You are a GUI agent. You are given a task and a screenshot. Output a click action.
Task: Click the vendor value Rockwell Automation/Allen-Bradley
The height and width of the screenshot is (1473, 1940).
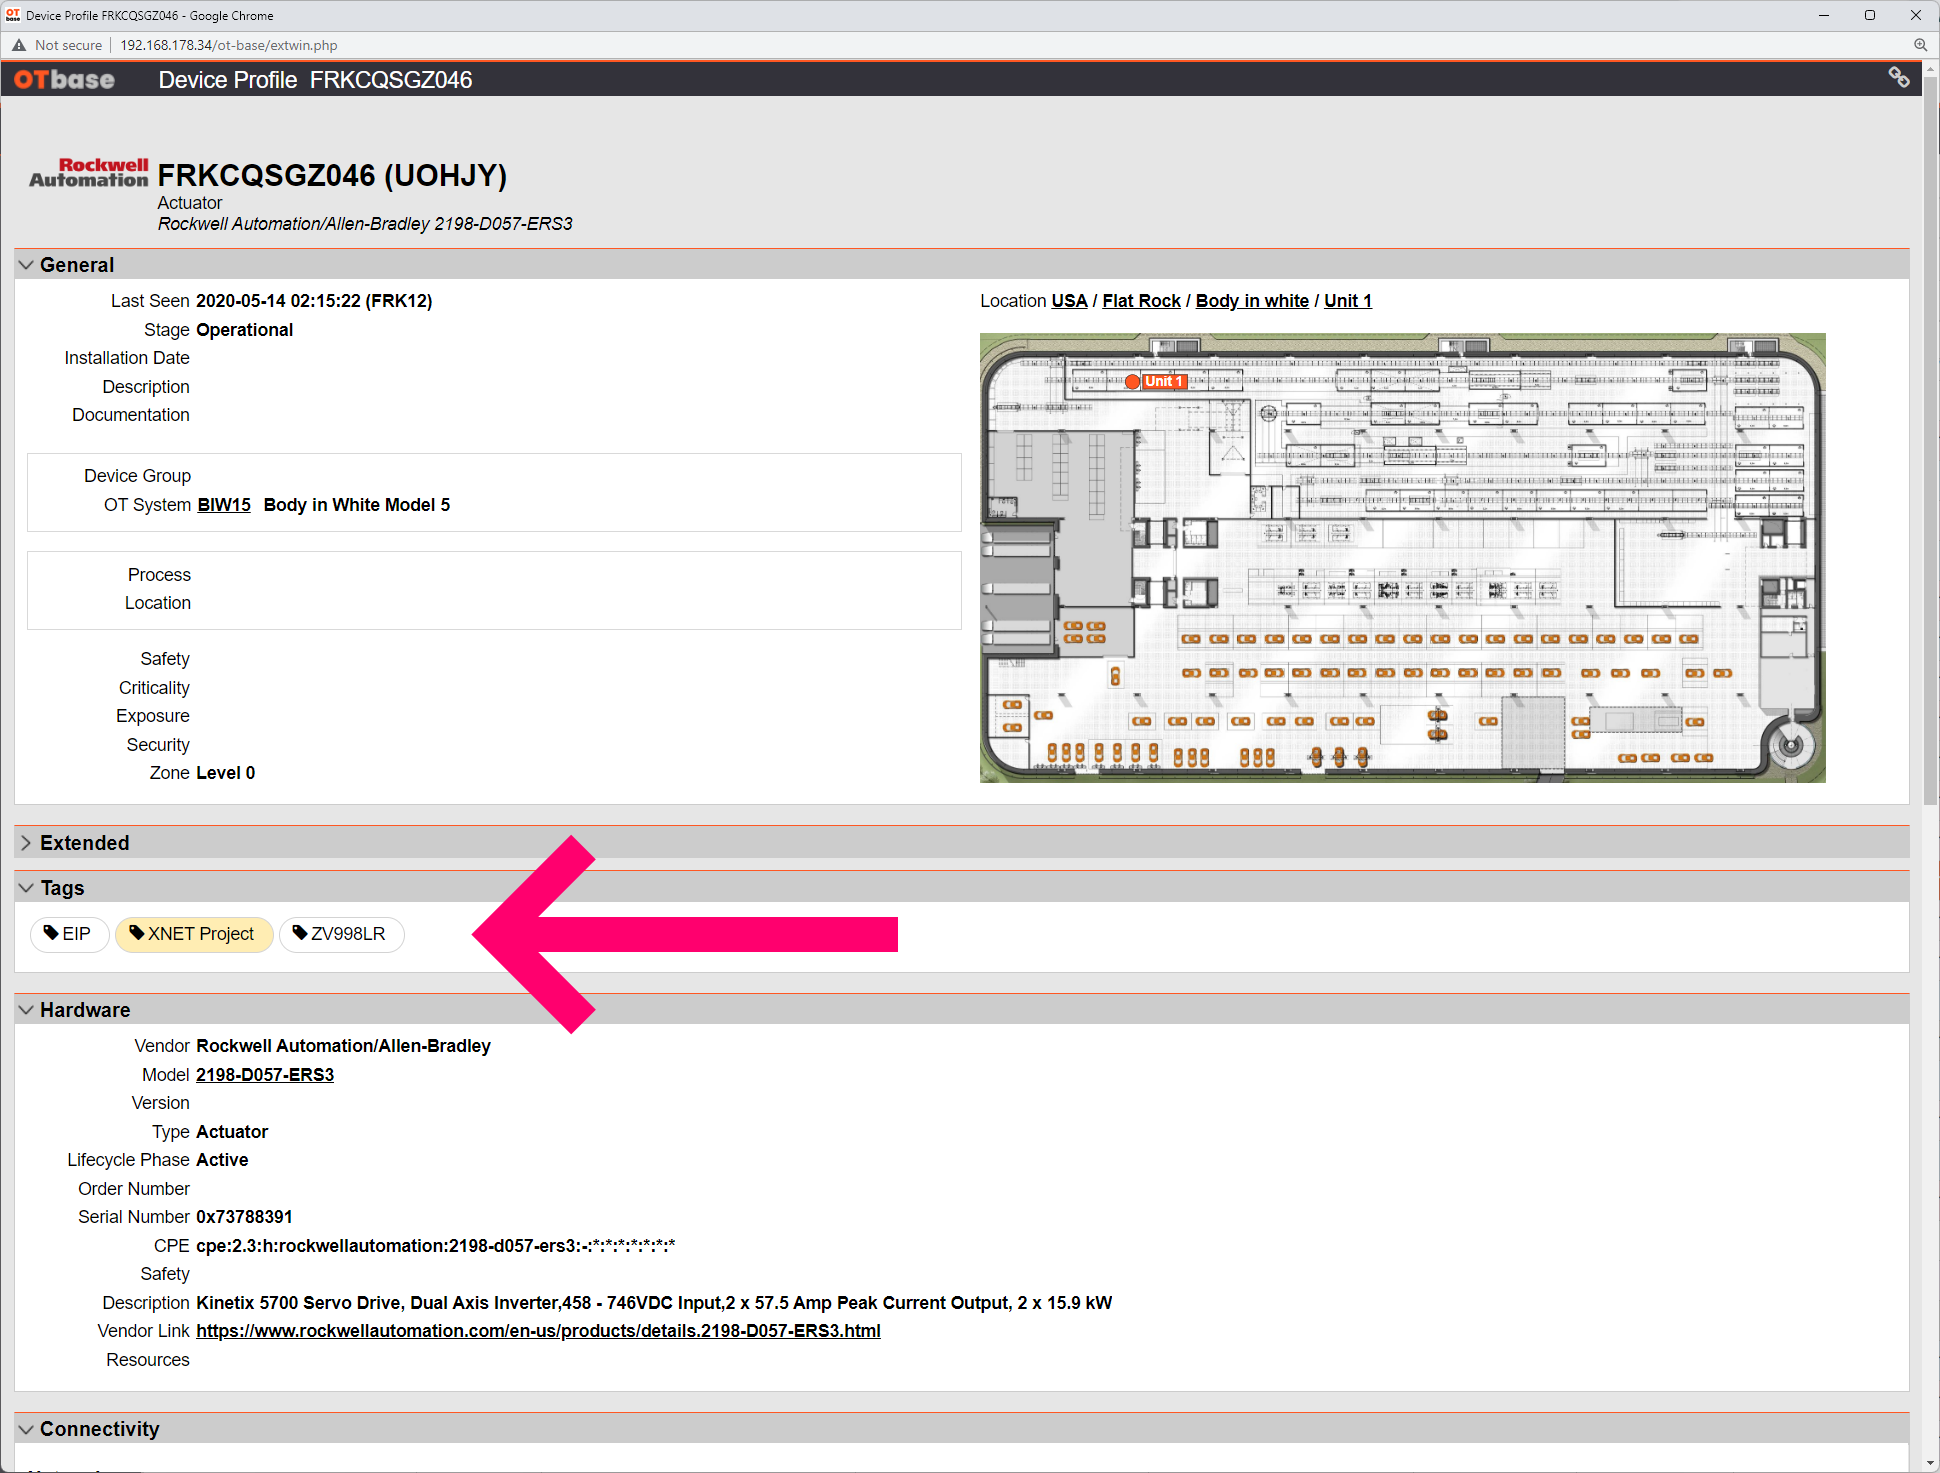point(343,1046)
